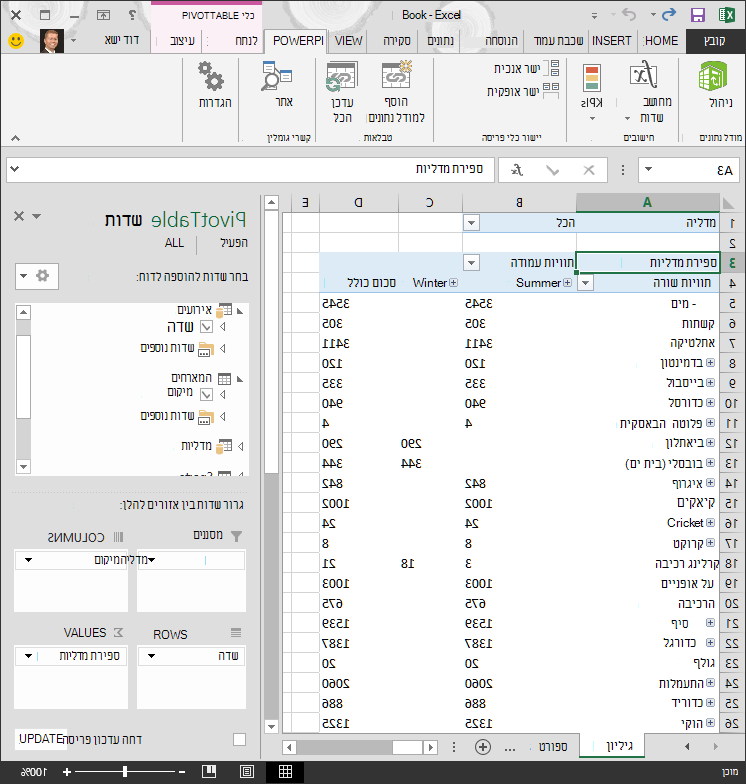This screenshot has height=784, width=746.
Task: Open the row labels filter dropdown in row 4
Action: [585, 283]
